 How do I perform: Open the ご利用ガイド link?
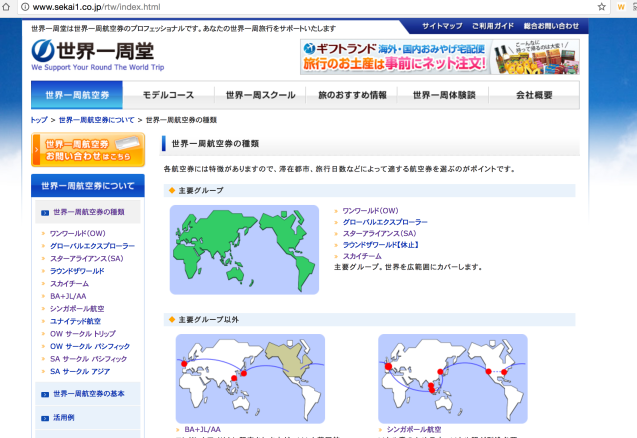[x=493, y=26]
